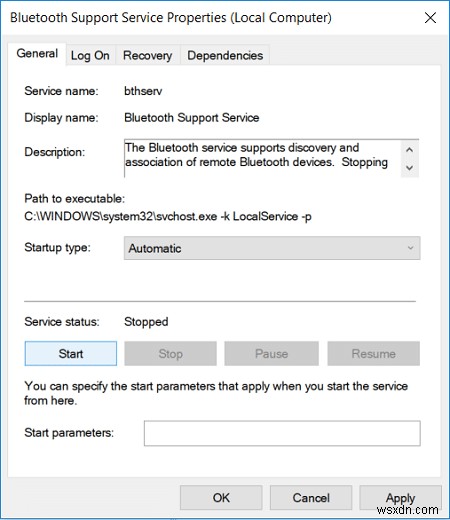This screenshot has width=450, height=520.
Task: Open the Automatic startup type combo box
Action: [x=272, y=248]
